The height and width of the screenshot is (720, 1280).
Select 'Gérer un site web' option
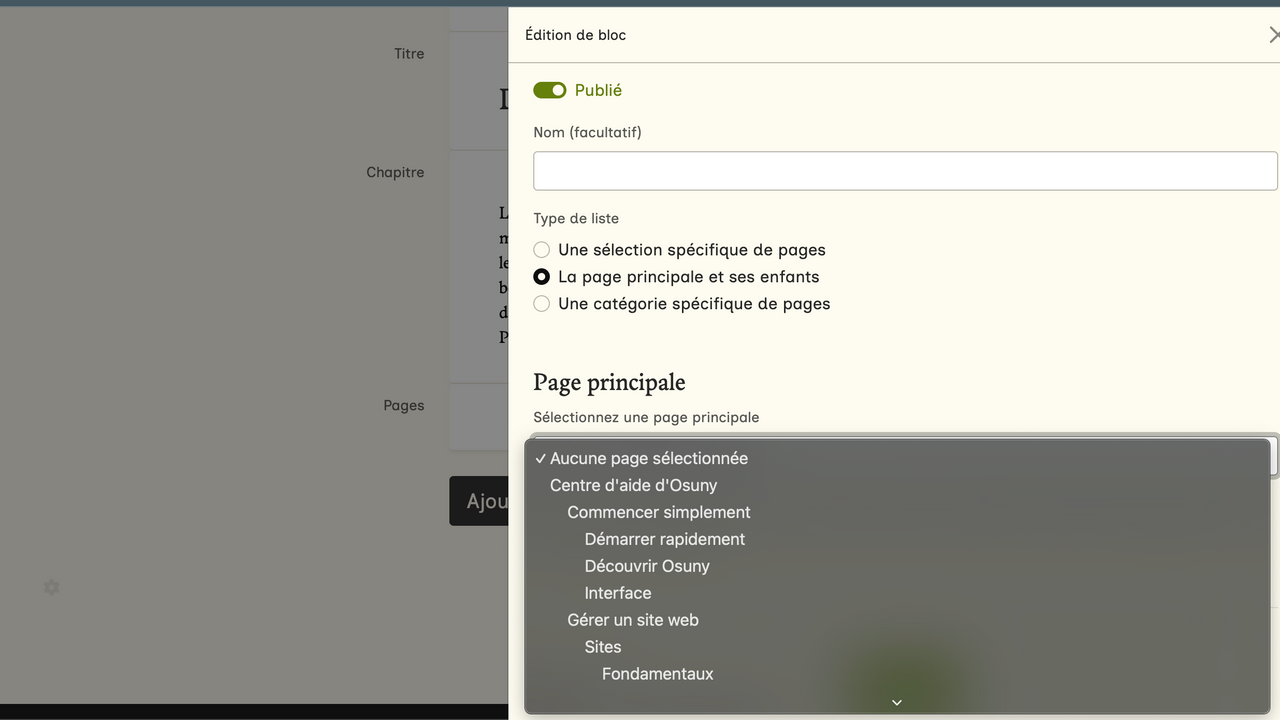(x=632, y=620)
